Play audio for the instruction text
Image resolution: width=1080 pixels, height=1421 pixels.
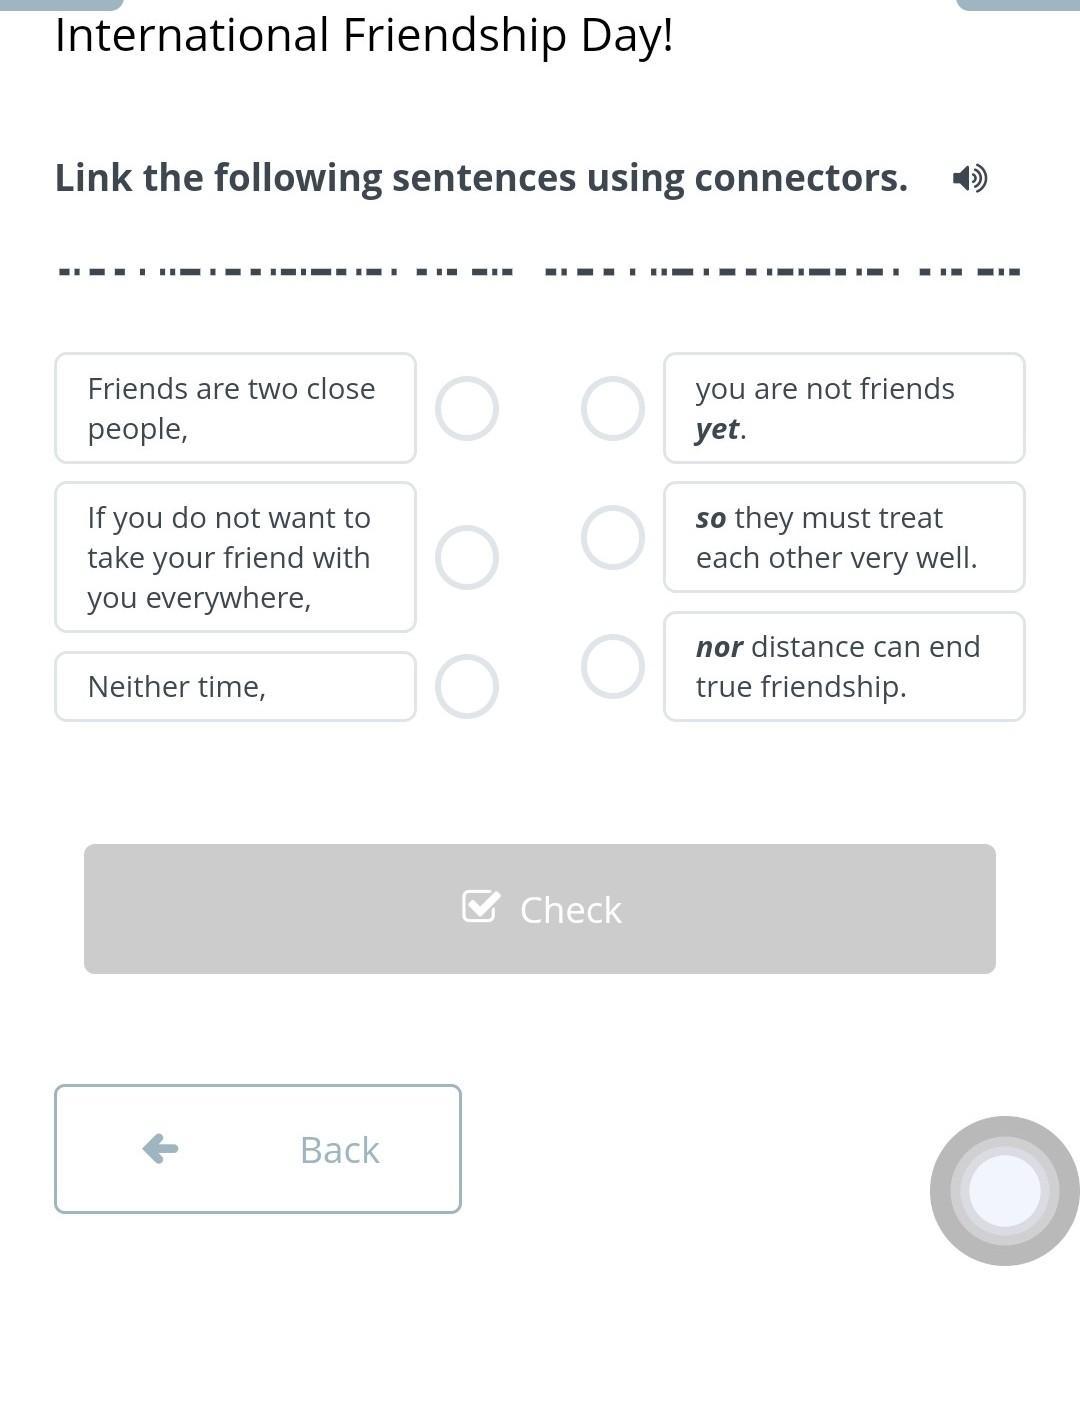click(x=969, y=178)
